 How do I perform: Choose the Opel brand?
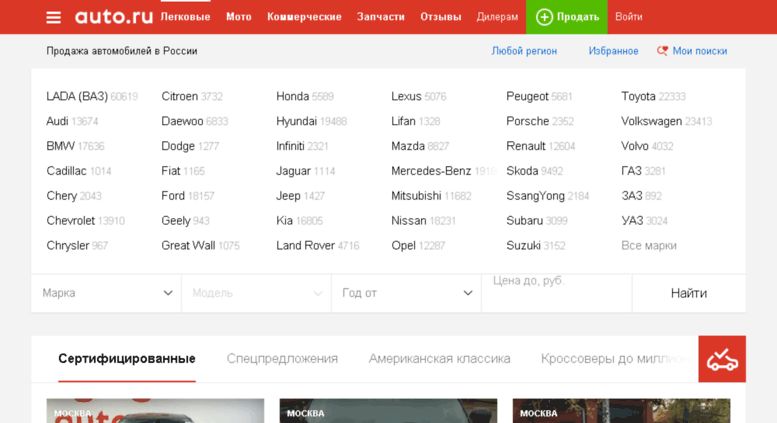click(403, 246)
